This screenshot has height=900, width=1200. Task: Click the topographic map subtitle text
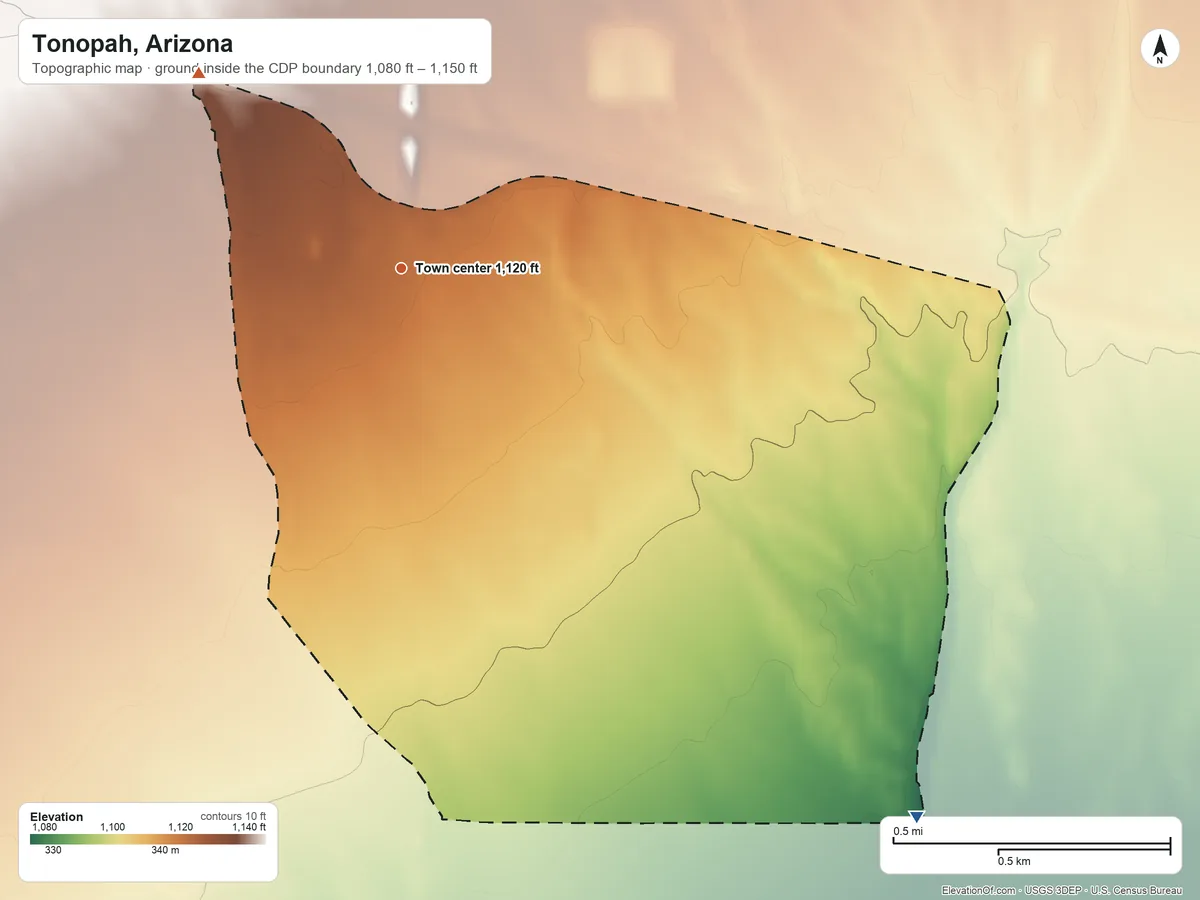255,70
